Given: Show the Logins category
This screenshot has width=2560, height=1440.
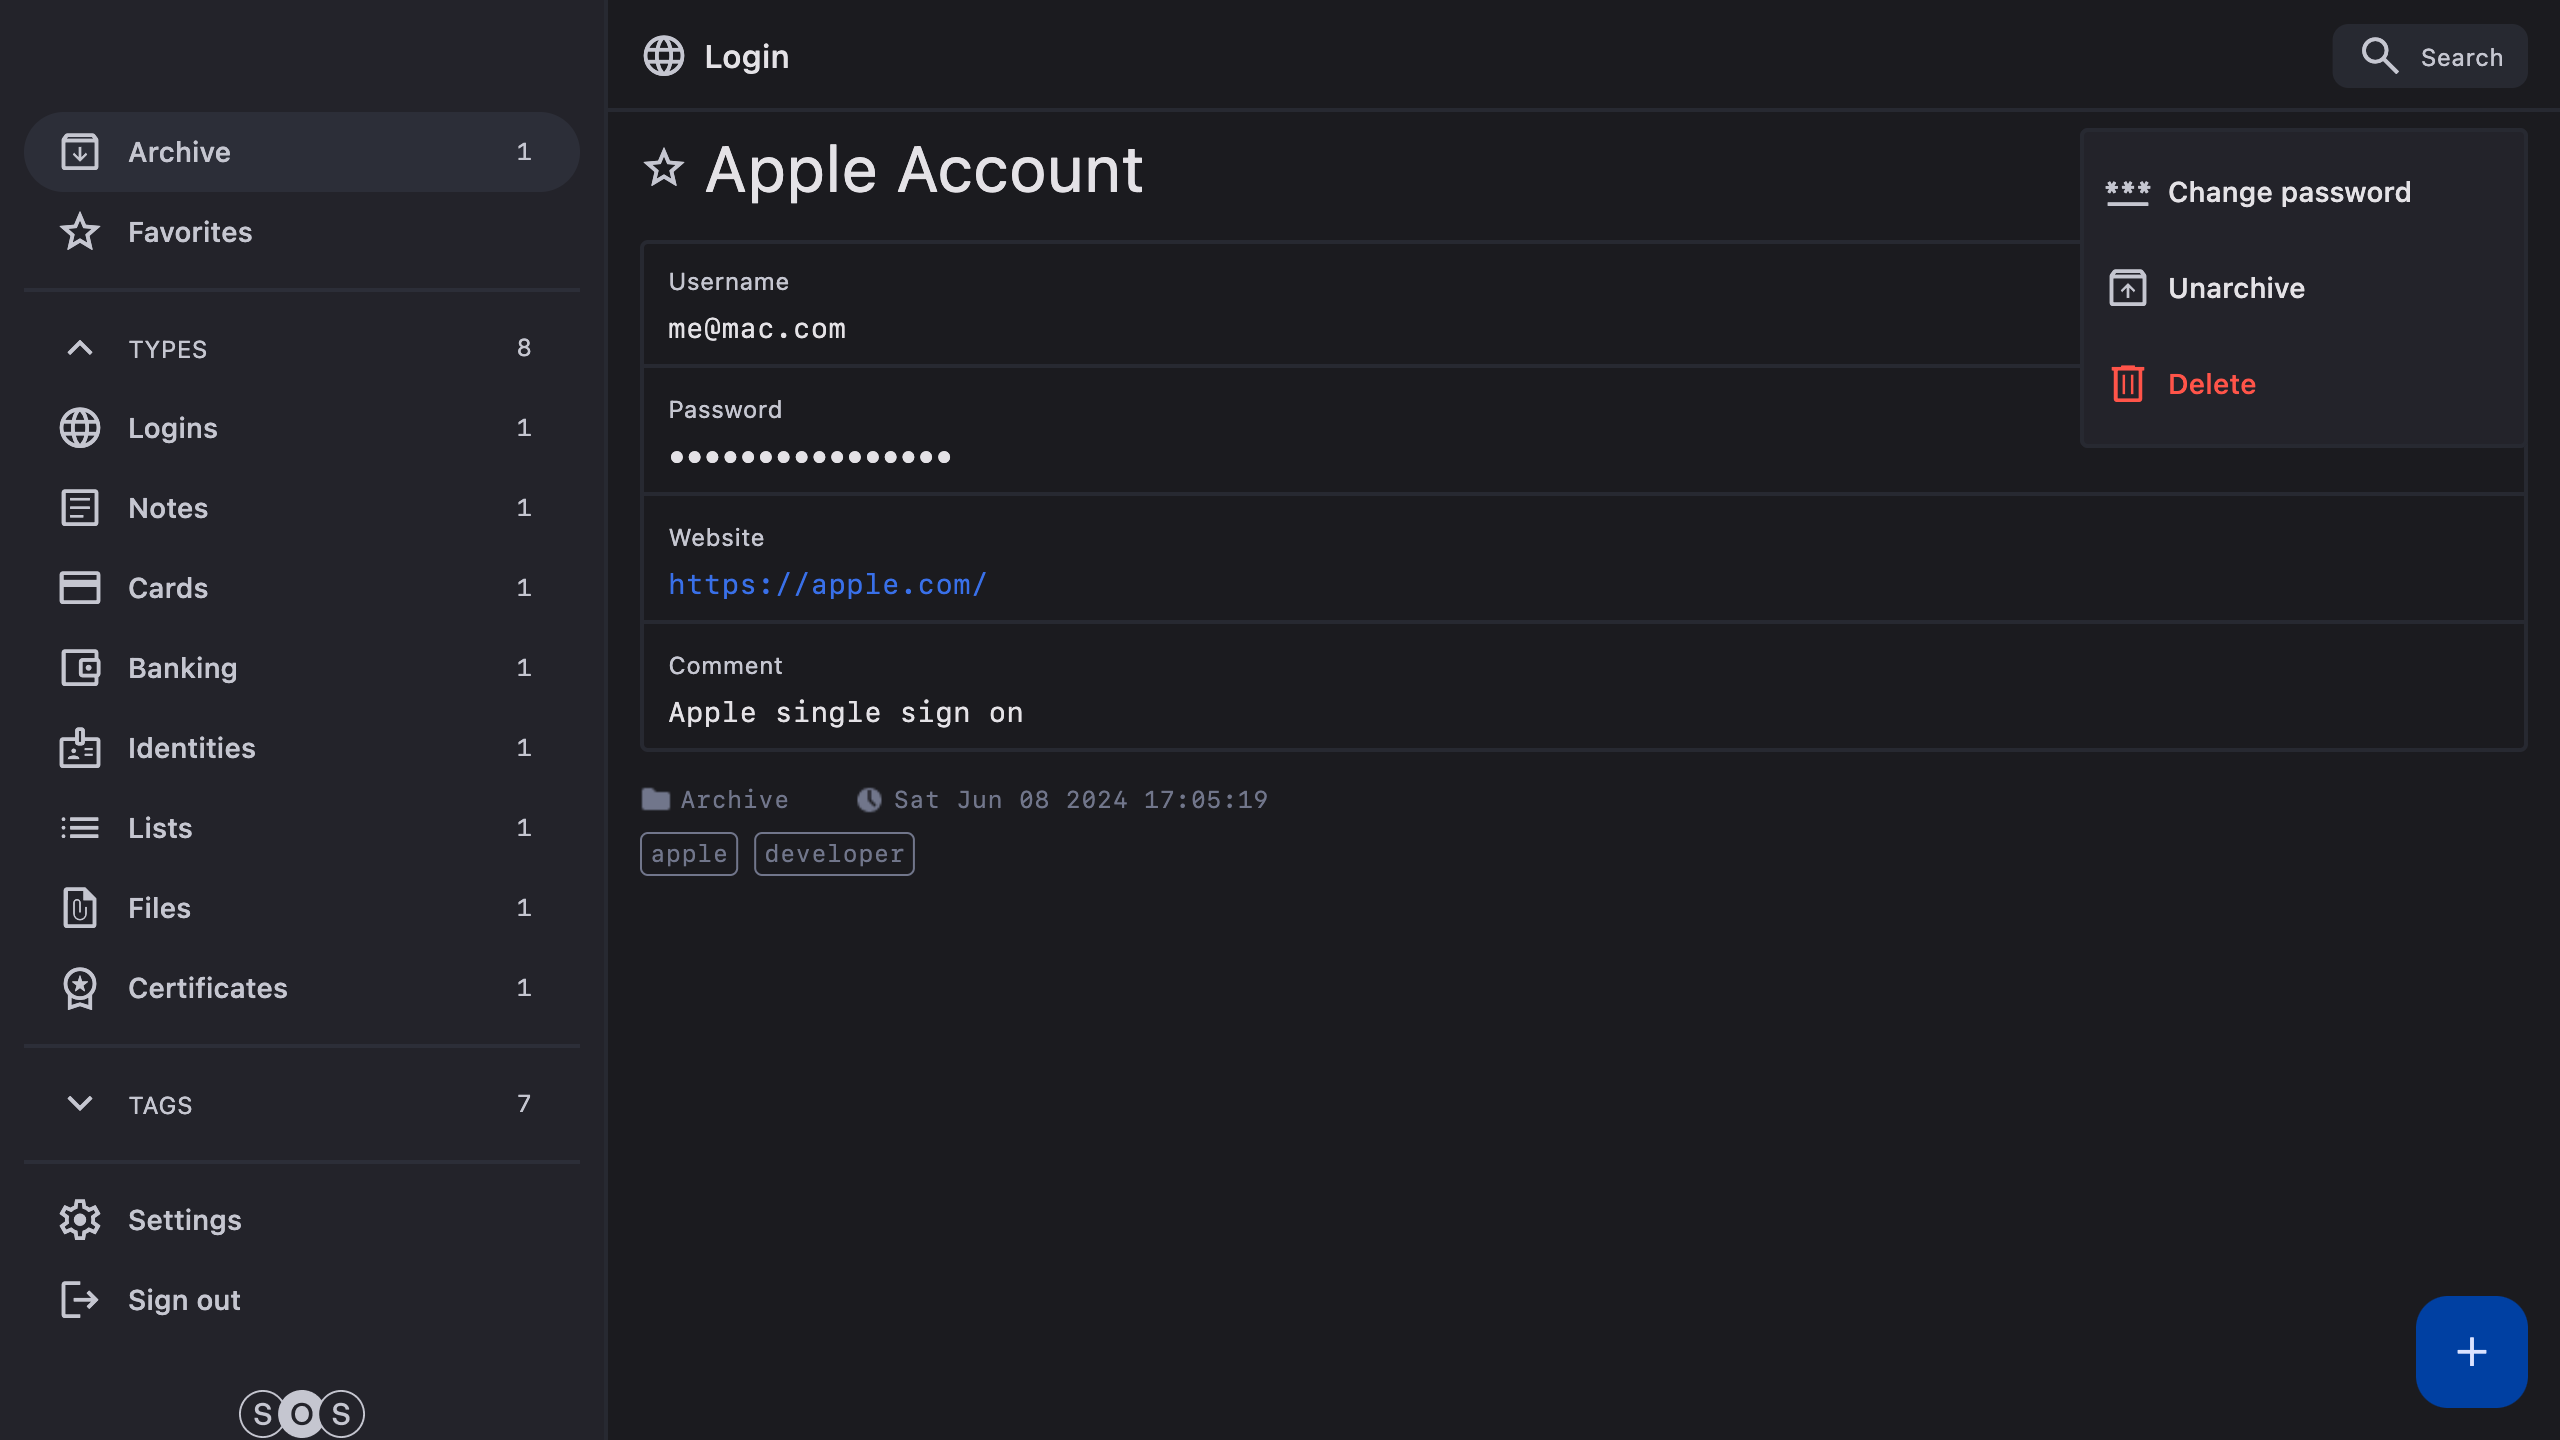Looking at the screenshot, I should (x=172, y=428).
